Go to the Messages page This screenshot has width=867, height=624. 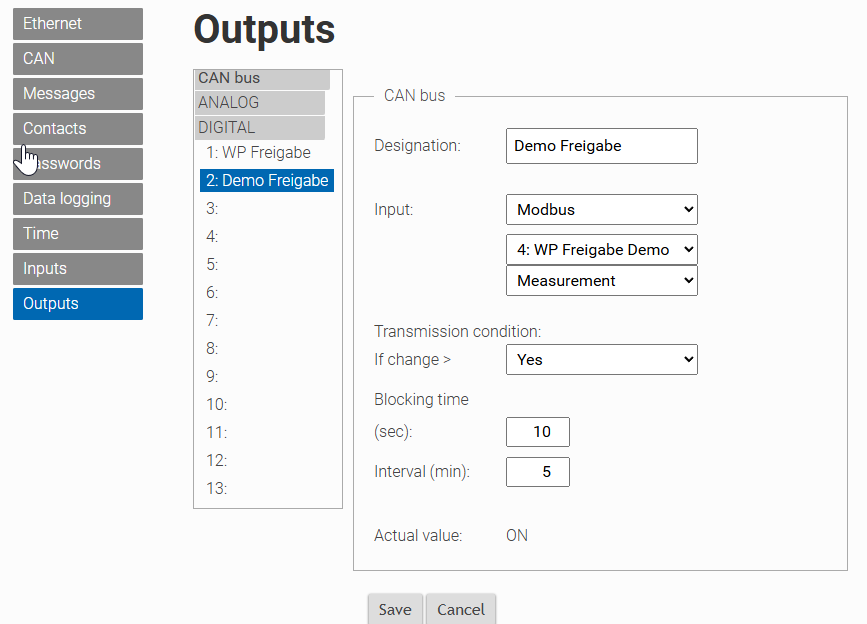(x=78, y=93)
